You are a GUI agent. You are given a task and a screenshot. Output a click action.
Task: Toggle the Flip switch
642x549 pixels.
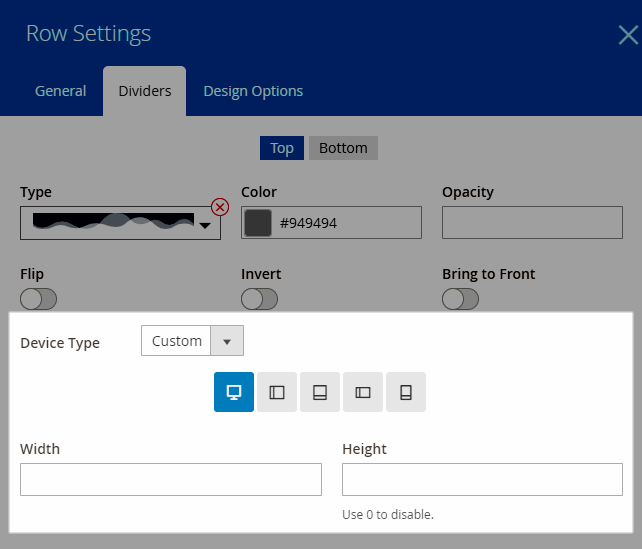point(38,299)
